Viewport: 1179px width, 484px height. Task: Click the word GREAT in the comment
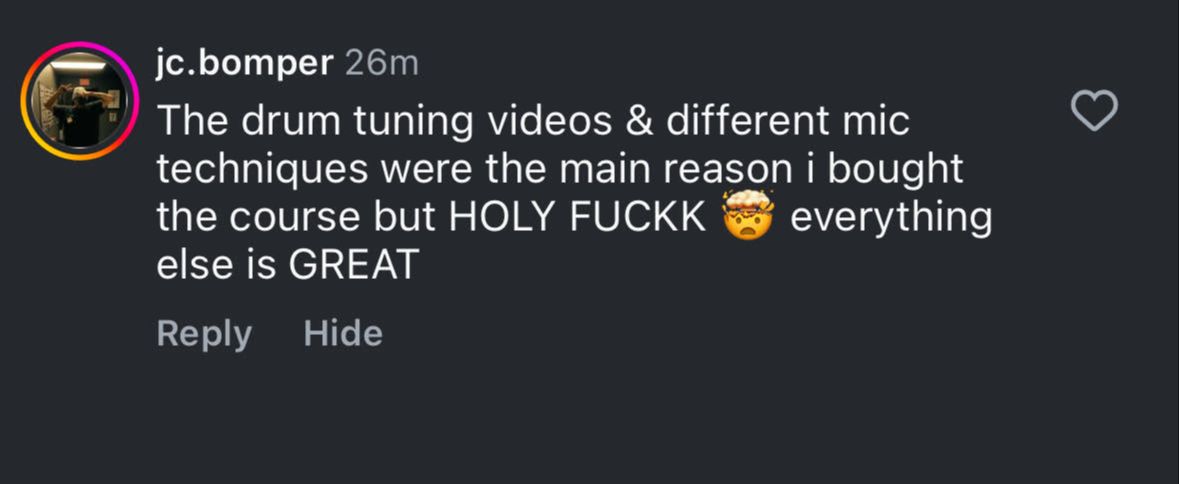coord(352,266)
